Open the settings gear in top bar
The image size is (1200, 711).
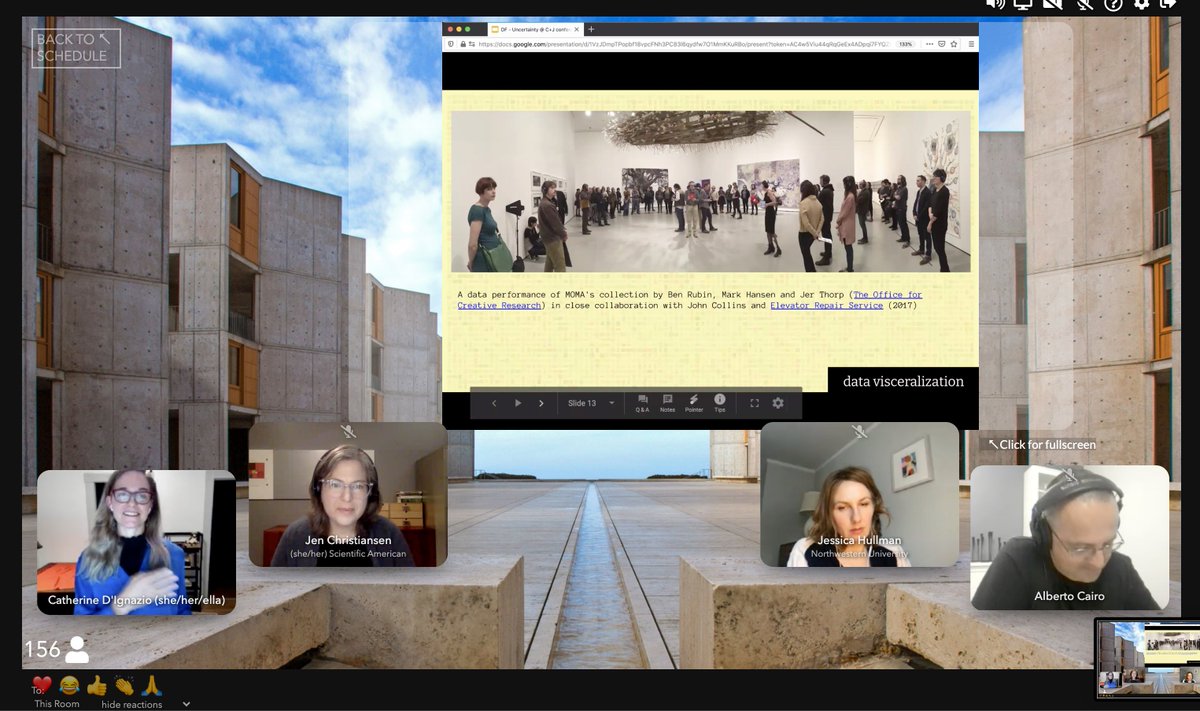click(1142, 4)
